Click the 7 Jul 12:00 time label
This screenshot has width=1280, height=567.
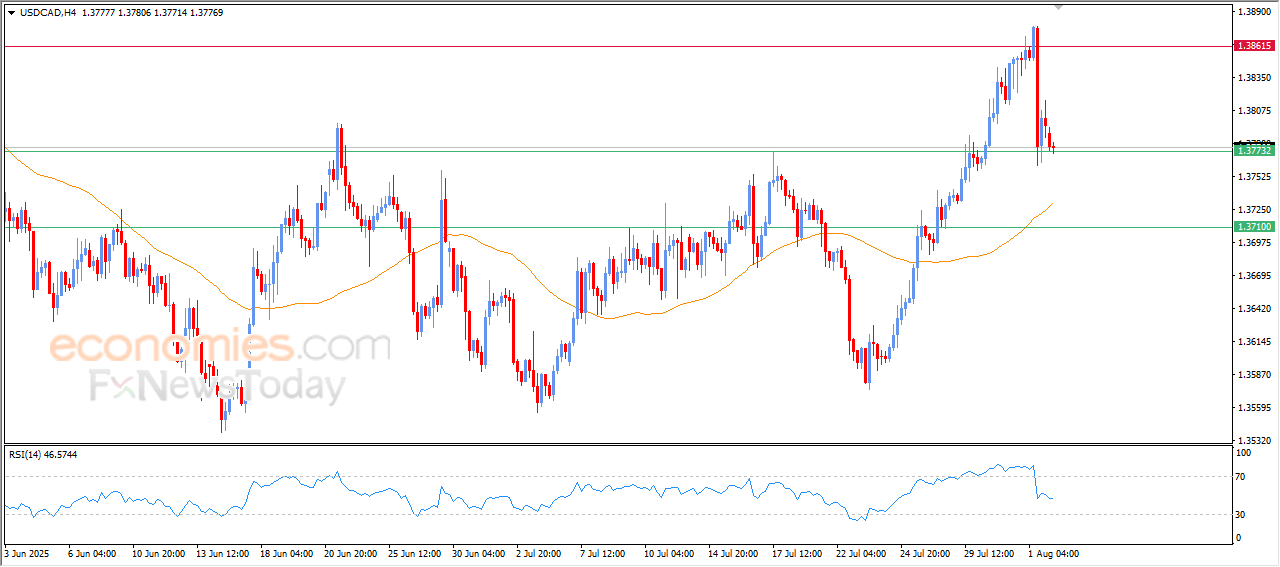pos(605,553)
